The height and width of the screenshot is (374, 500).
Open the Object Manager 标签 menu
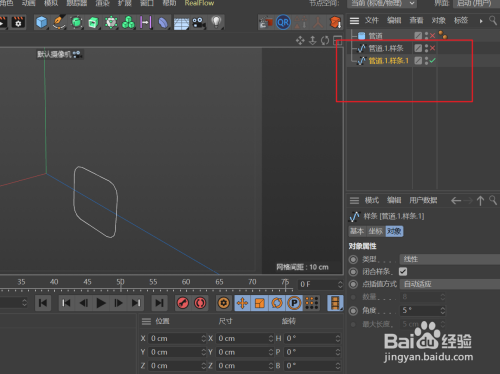coord(461,21)
